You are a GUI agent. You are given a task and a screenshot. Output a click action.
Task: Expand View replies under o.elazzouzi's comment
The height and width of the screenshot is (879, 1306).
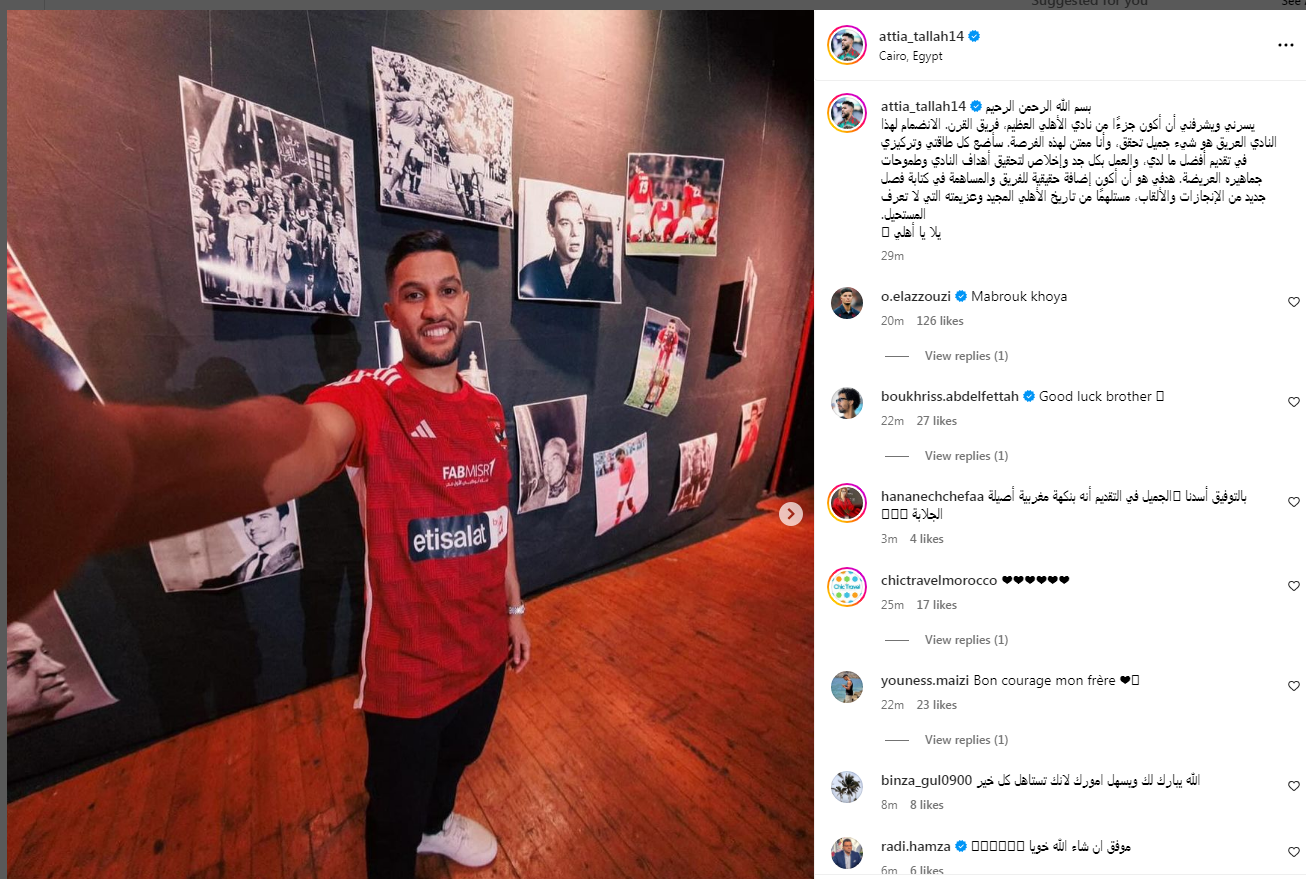966,356
